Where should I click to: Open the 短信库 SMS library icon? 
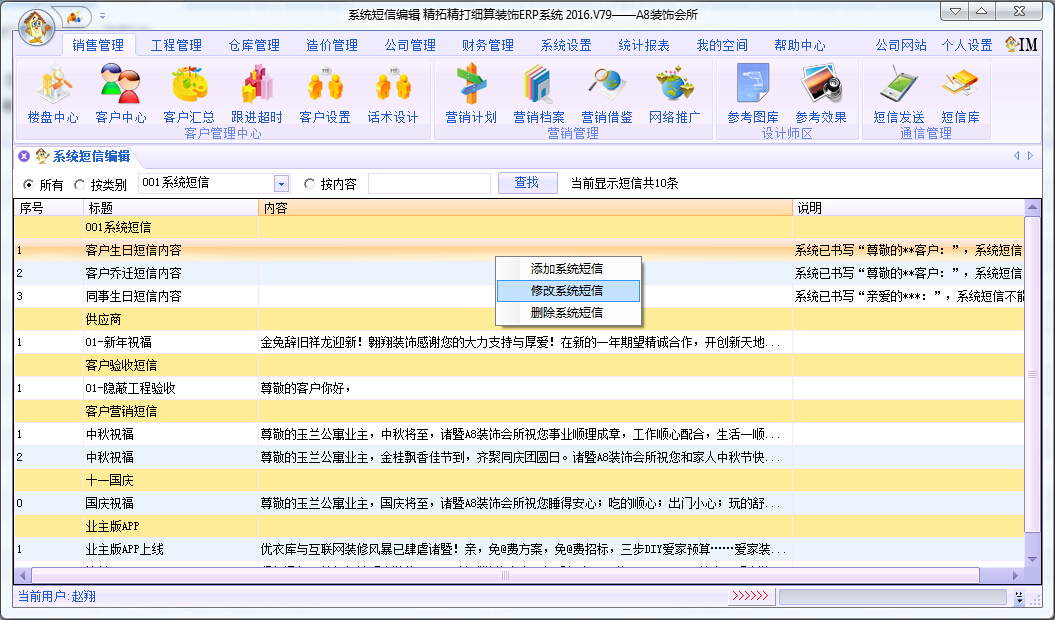click(960, 94)
